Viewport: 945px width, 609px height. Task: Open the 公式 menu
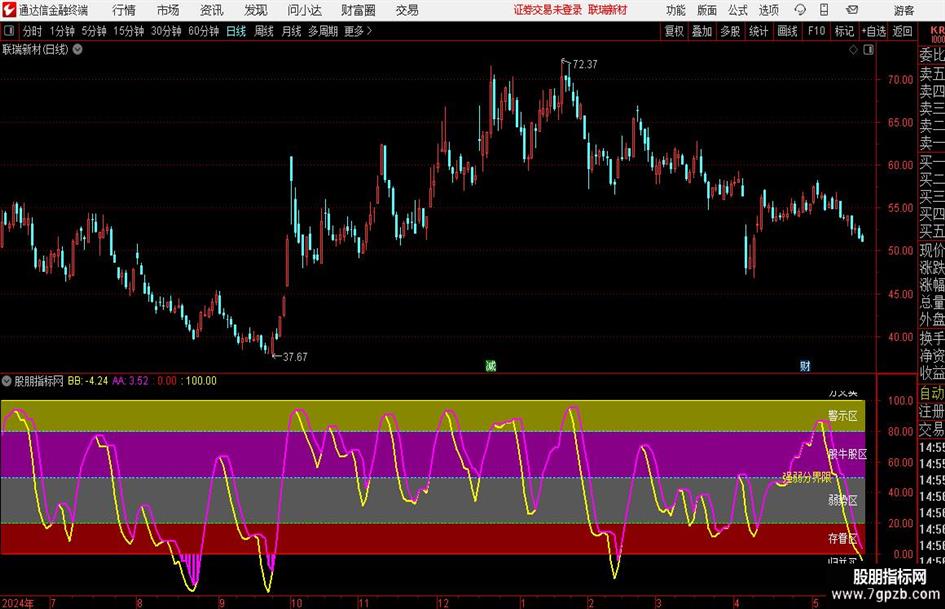click(x=737, y=10)
